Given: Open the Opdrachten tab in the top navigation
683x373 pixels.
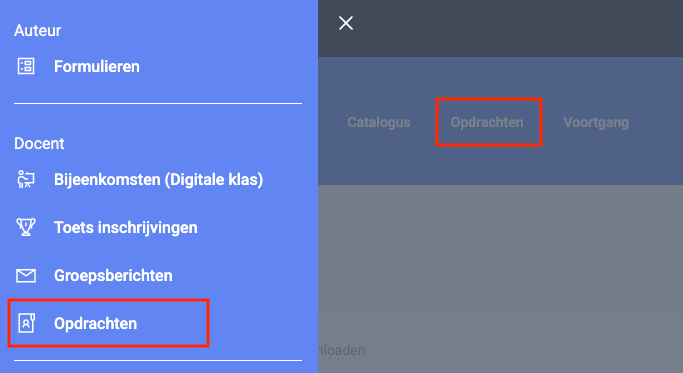Looking at the screenshot, I should (487, 122).
